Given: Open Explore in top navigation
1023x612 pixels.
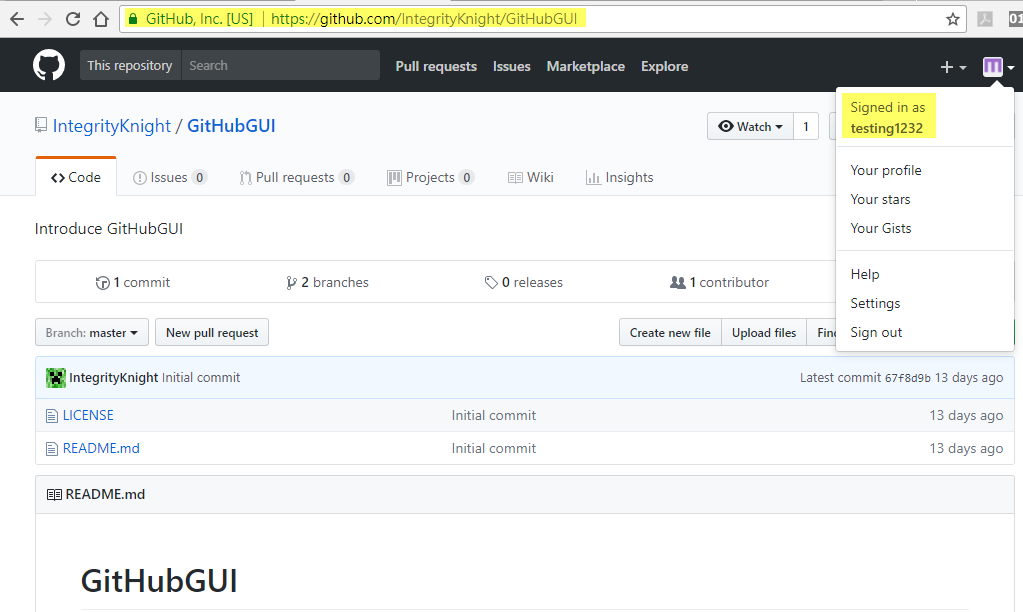Looking at the screenshot, I should tap(664, 67).
